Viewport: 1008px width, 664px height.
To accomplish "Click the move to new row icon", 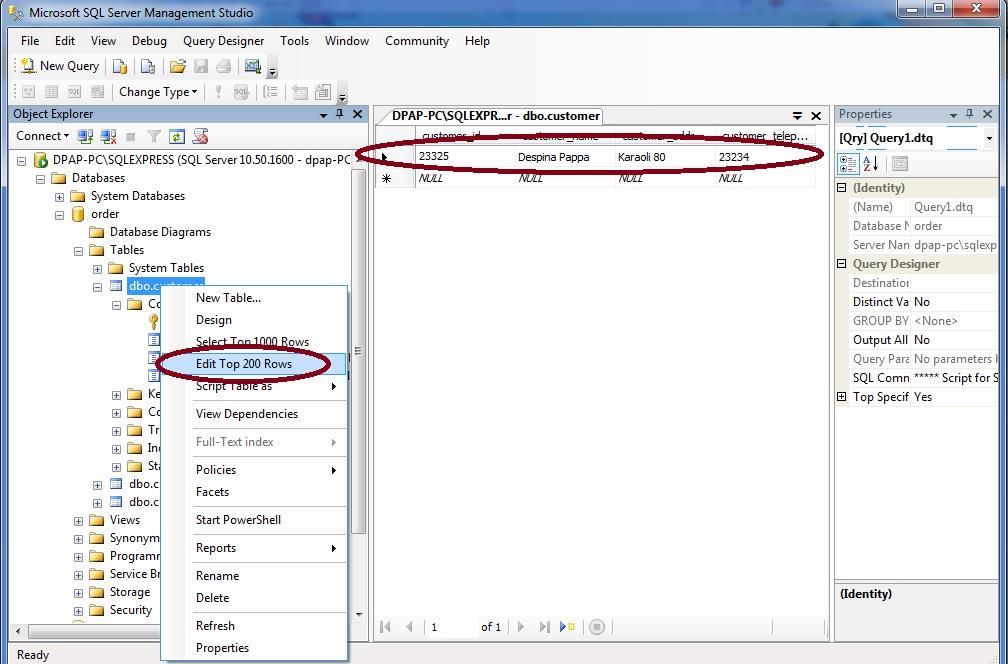I will [x=568, y=627].
